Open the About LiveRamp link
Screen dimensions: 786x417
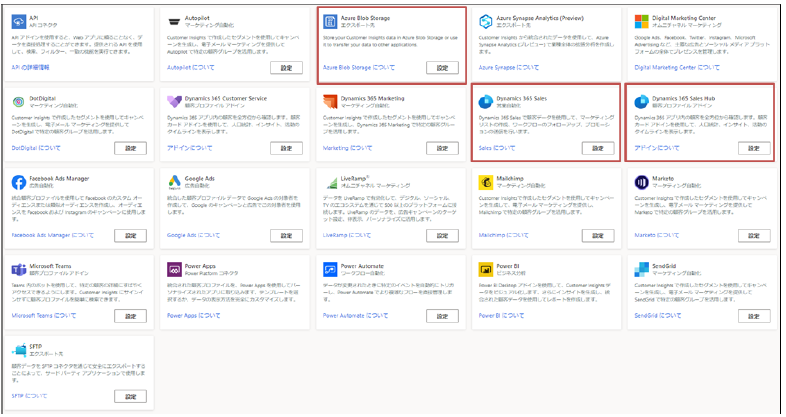347,235
